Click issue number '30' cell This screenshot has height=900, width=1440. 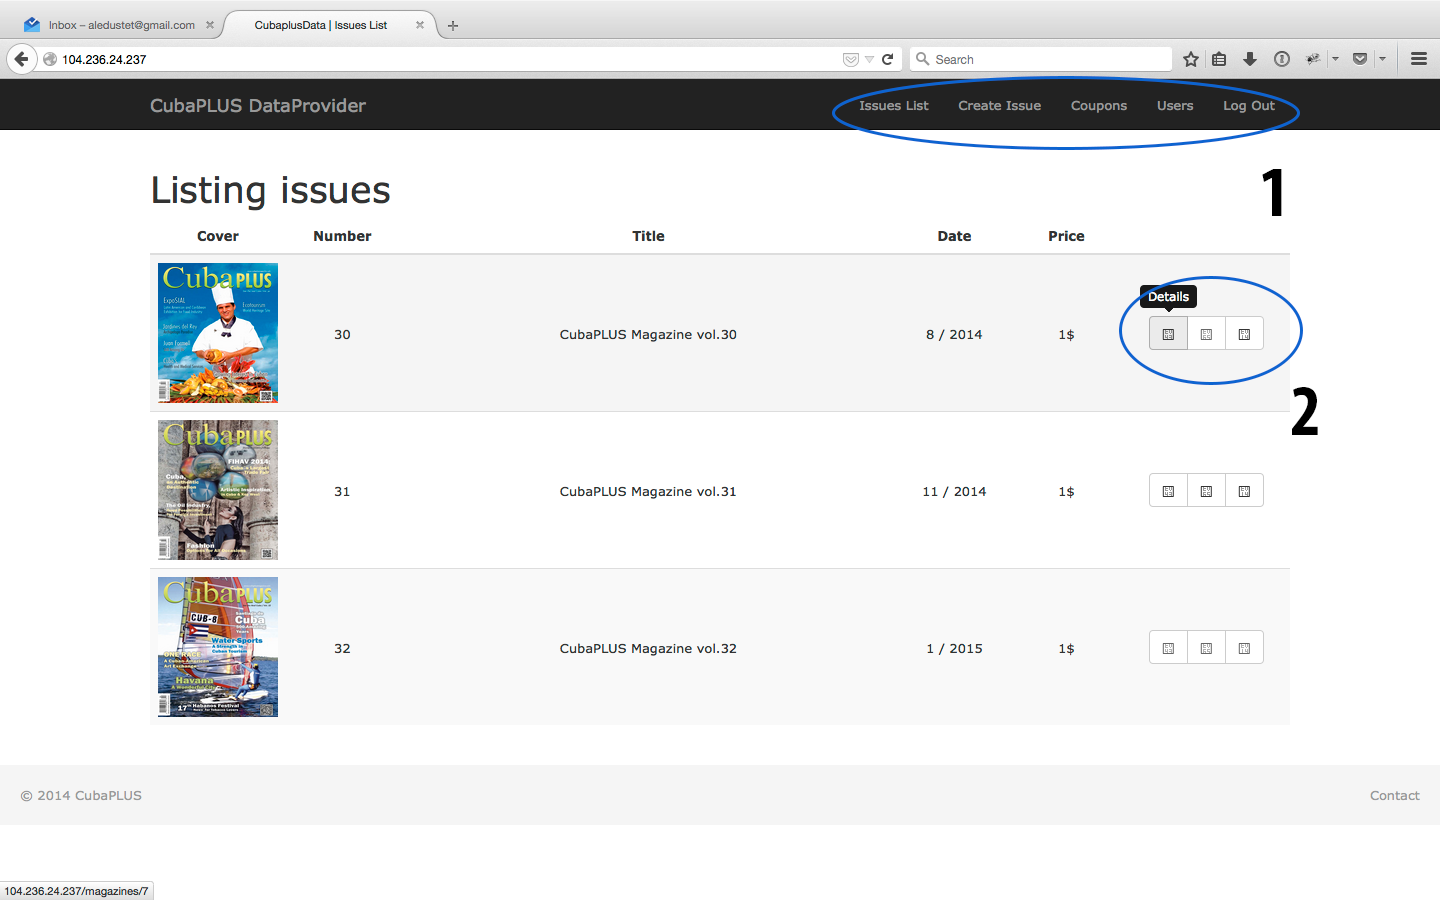(342, 334)
